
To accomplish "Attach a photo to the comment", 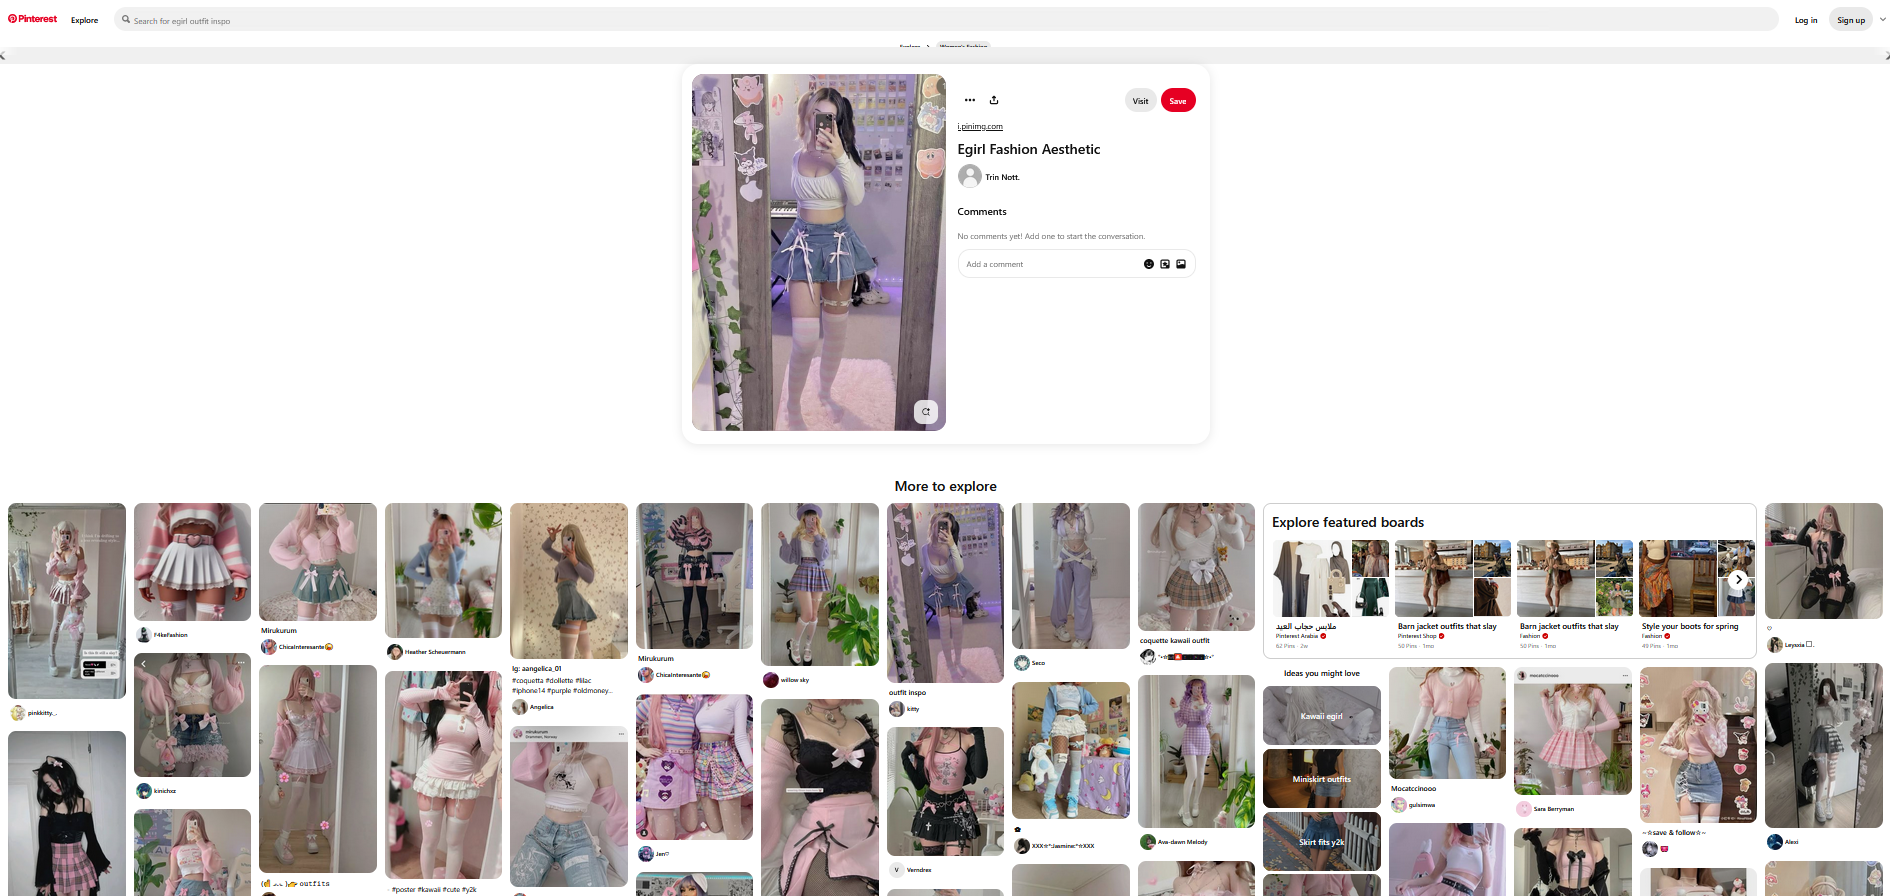I will 1181,264.
